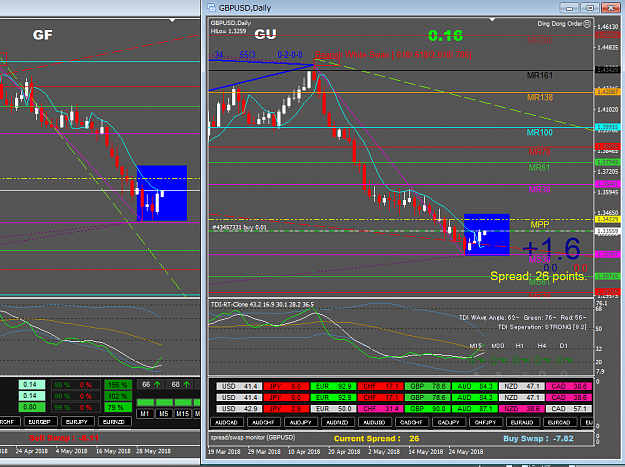Viewport: 625px width, 467px height.
Task: Click the spread/swap monitor (GBPUSD) label
Action: [x=253, y=438]
